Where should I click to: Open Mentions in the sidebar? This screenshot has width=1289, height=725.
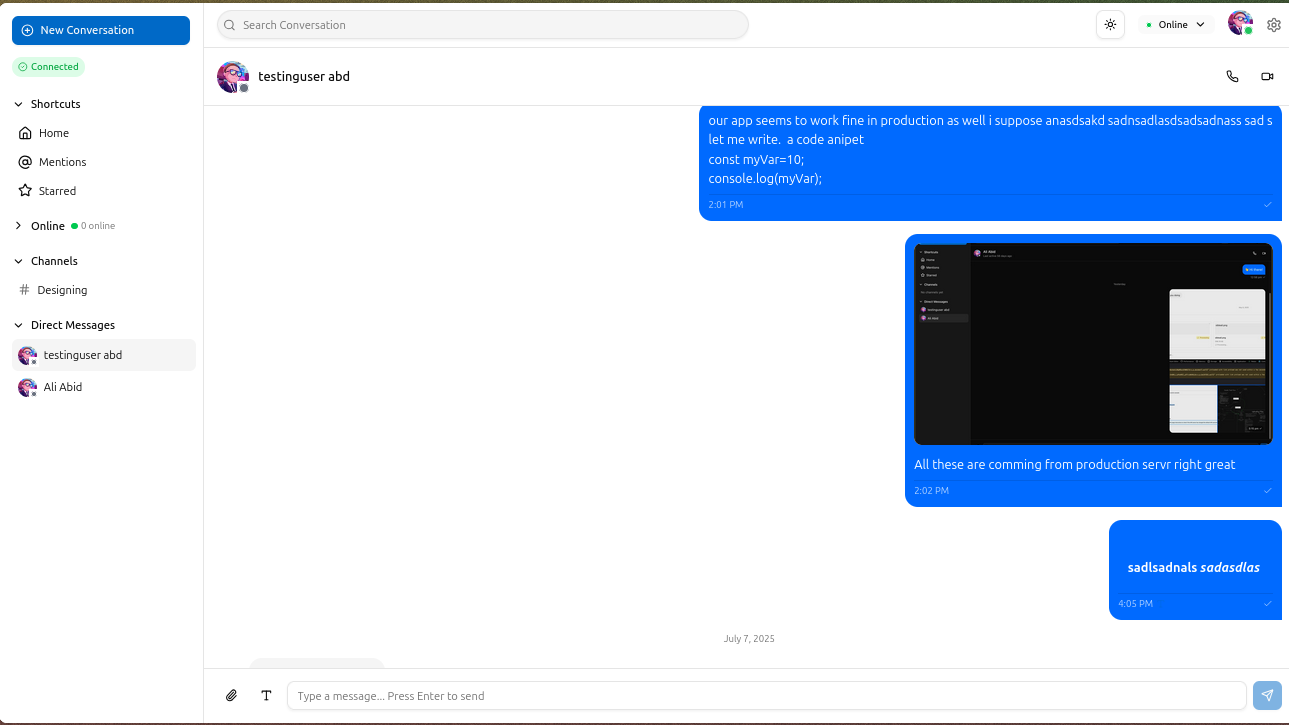(62, 162)
